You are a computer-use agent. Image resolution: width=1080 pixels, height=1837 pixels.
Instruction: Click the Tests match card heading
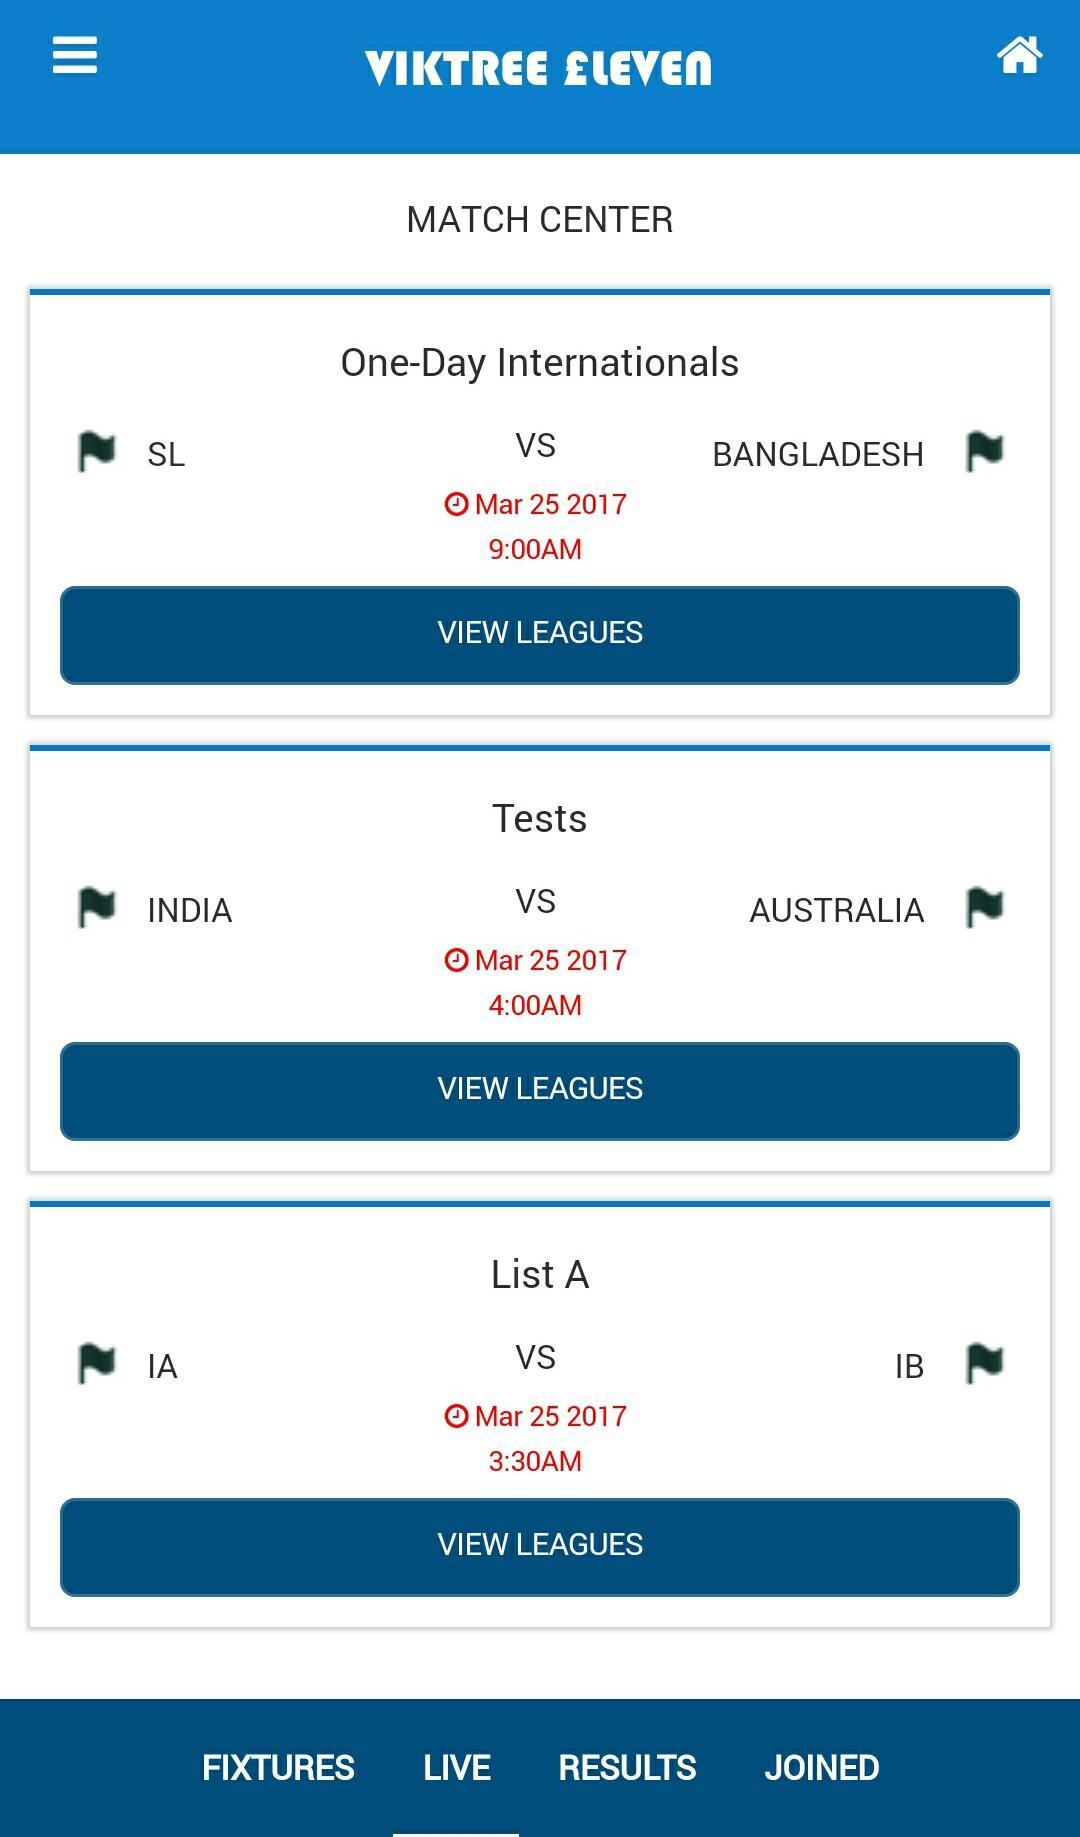pos(540,819)
